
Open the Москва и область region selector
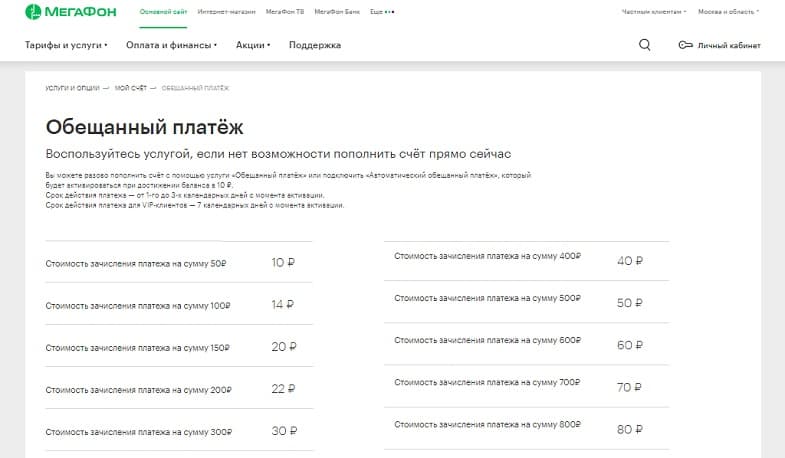728,12
